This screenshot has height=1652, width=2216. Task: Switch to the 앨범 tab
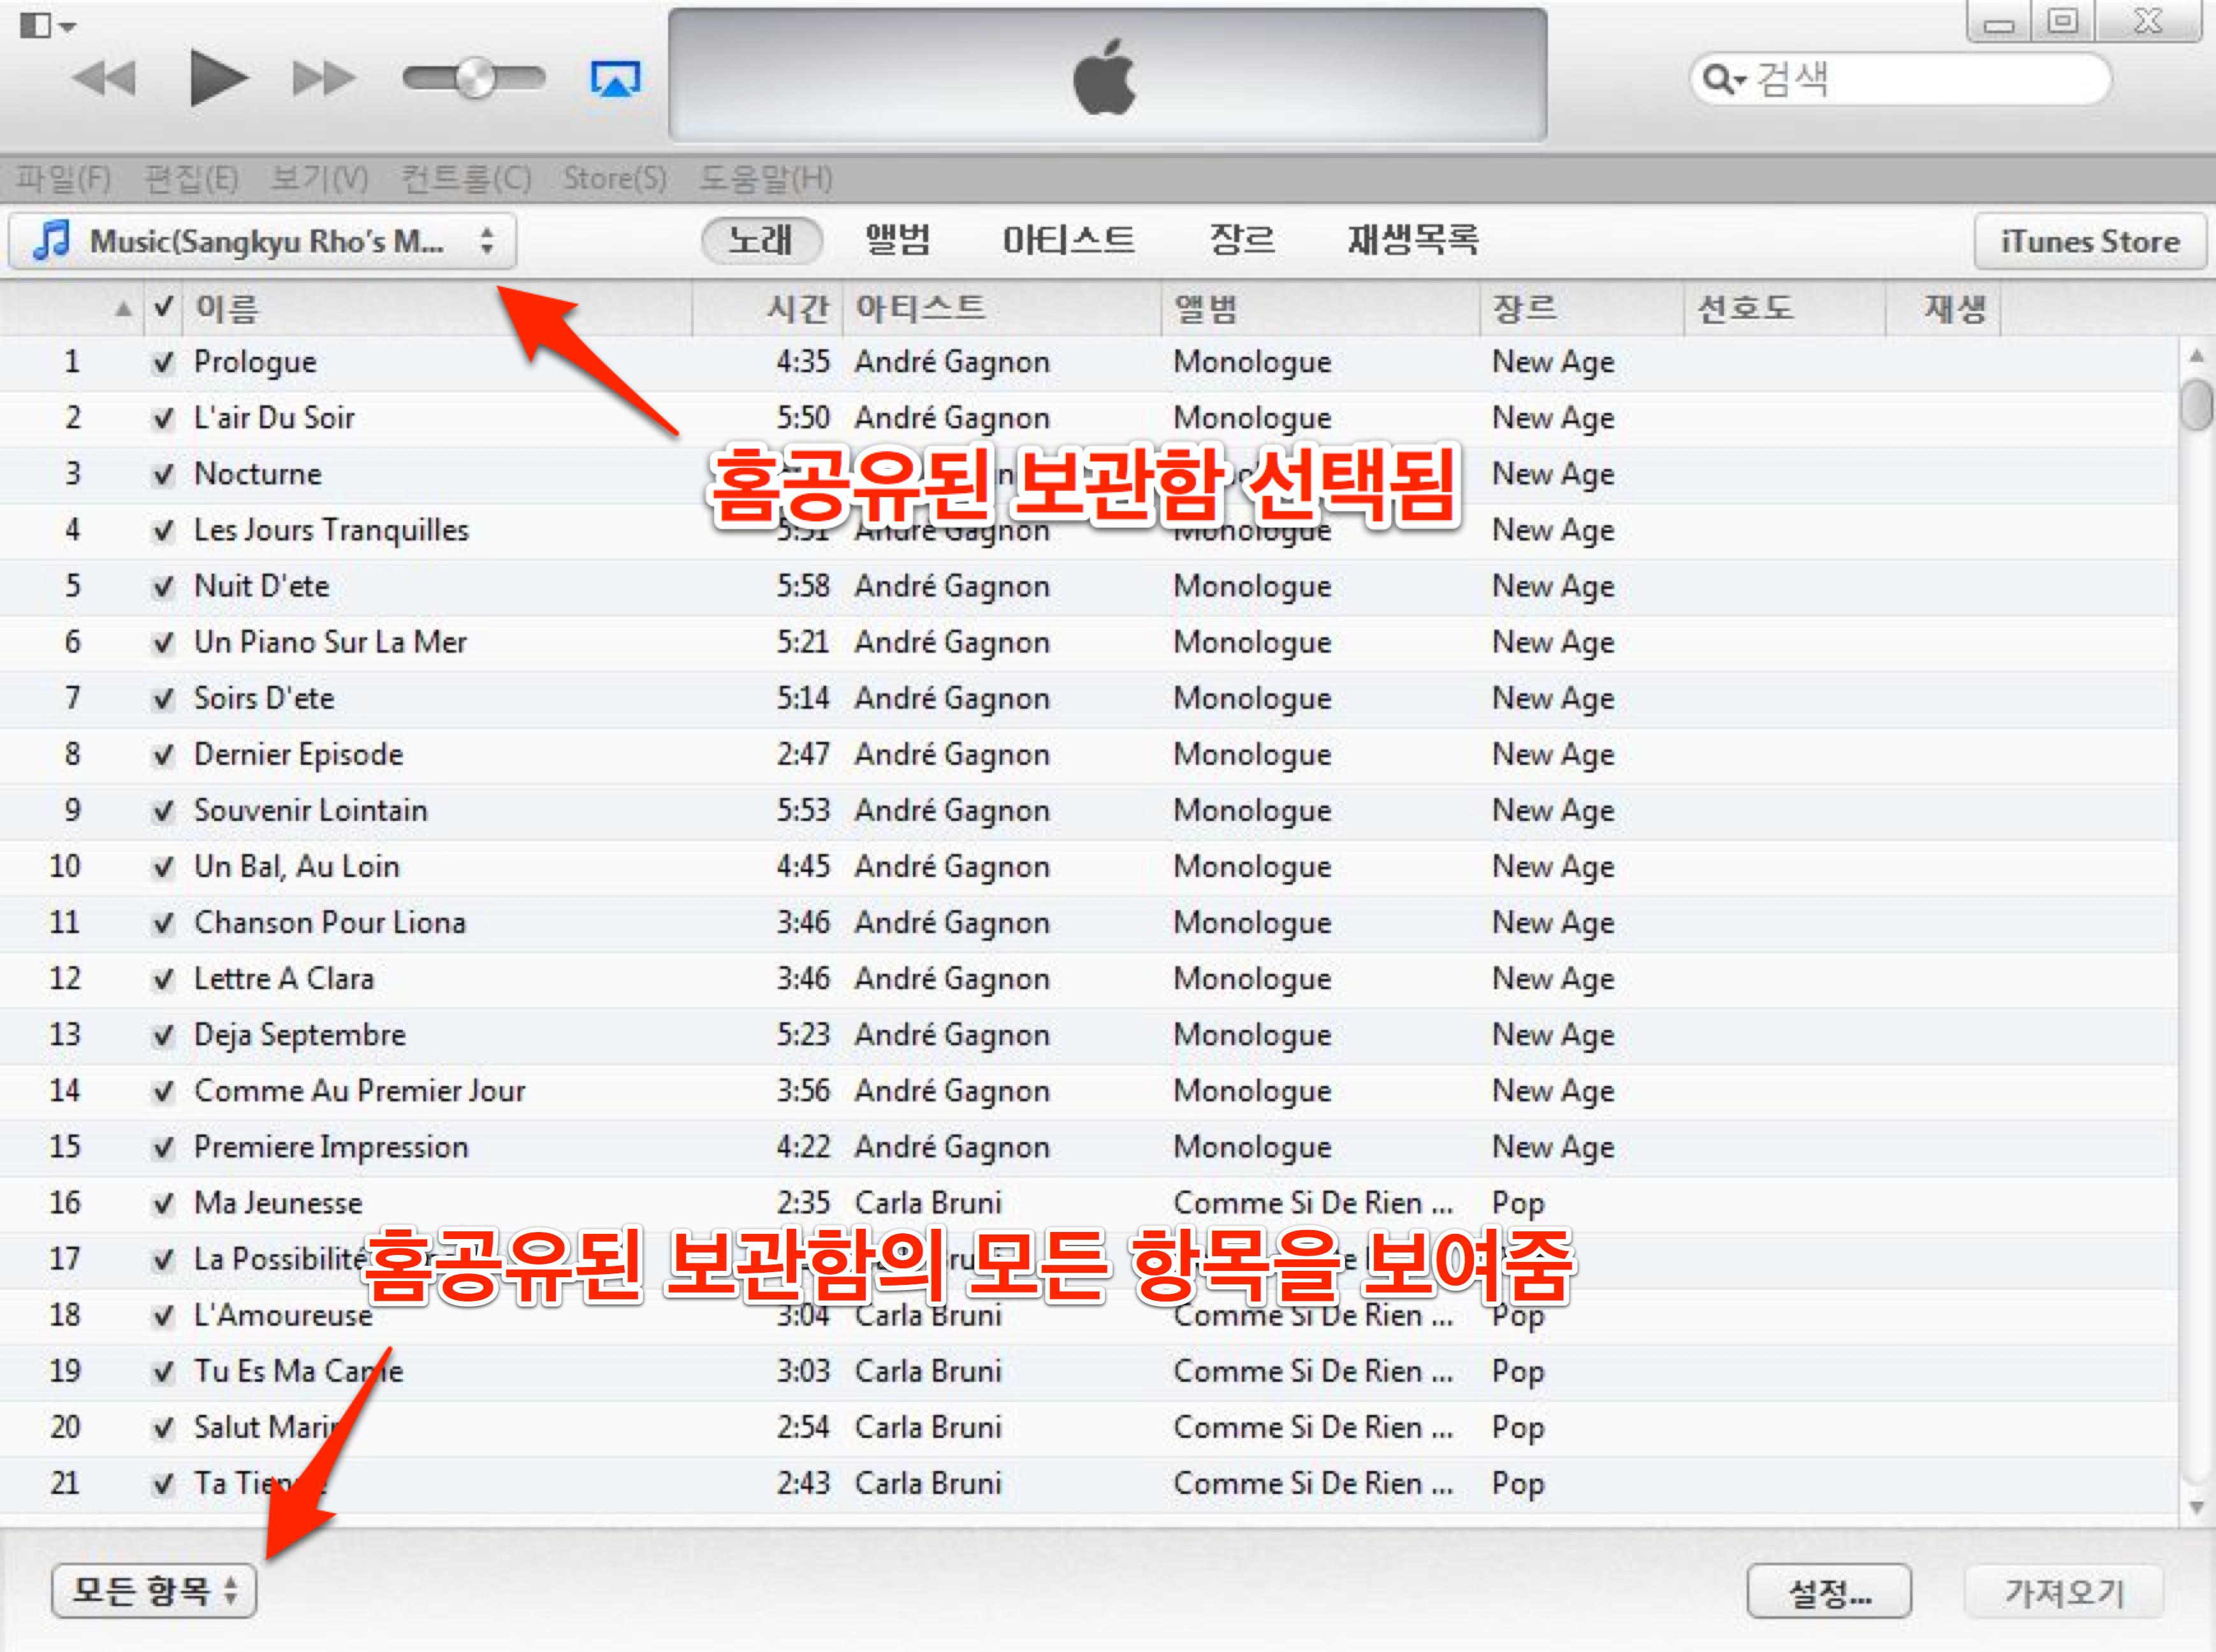coord(897,240)
